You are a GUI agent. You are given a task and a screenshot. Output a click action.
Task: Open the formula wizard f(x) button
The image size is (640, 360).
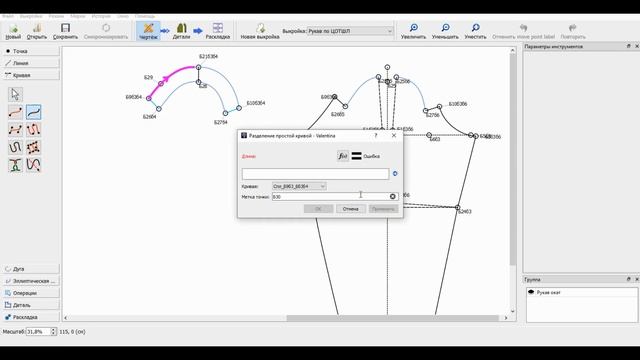[x=343, y=156]
